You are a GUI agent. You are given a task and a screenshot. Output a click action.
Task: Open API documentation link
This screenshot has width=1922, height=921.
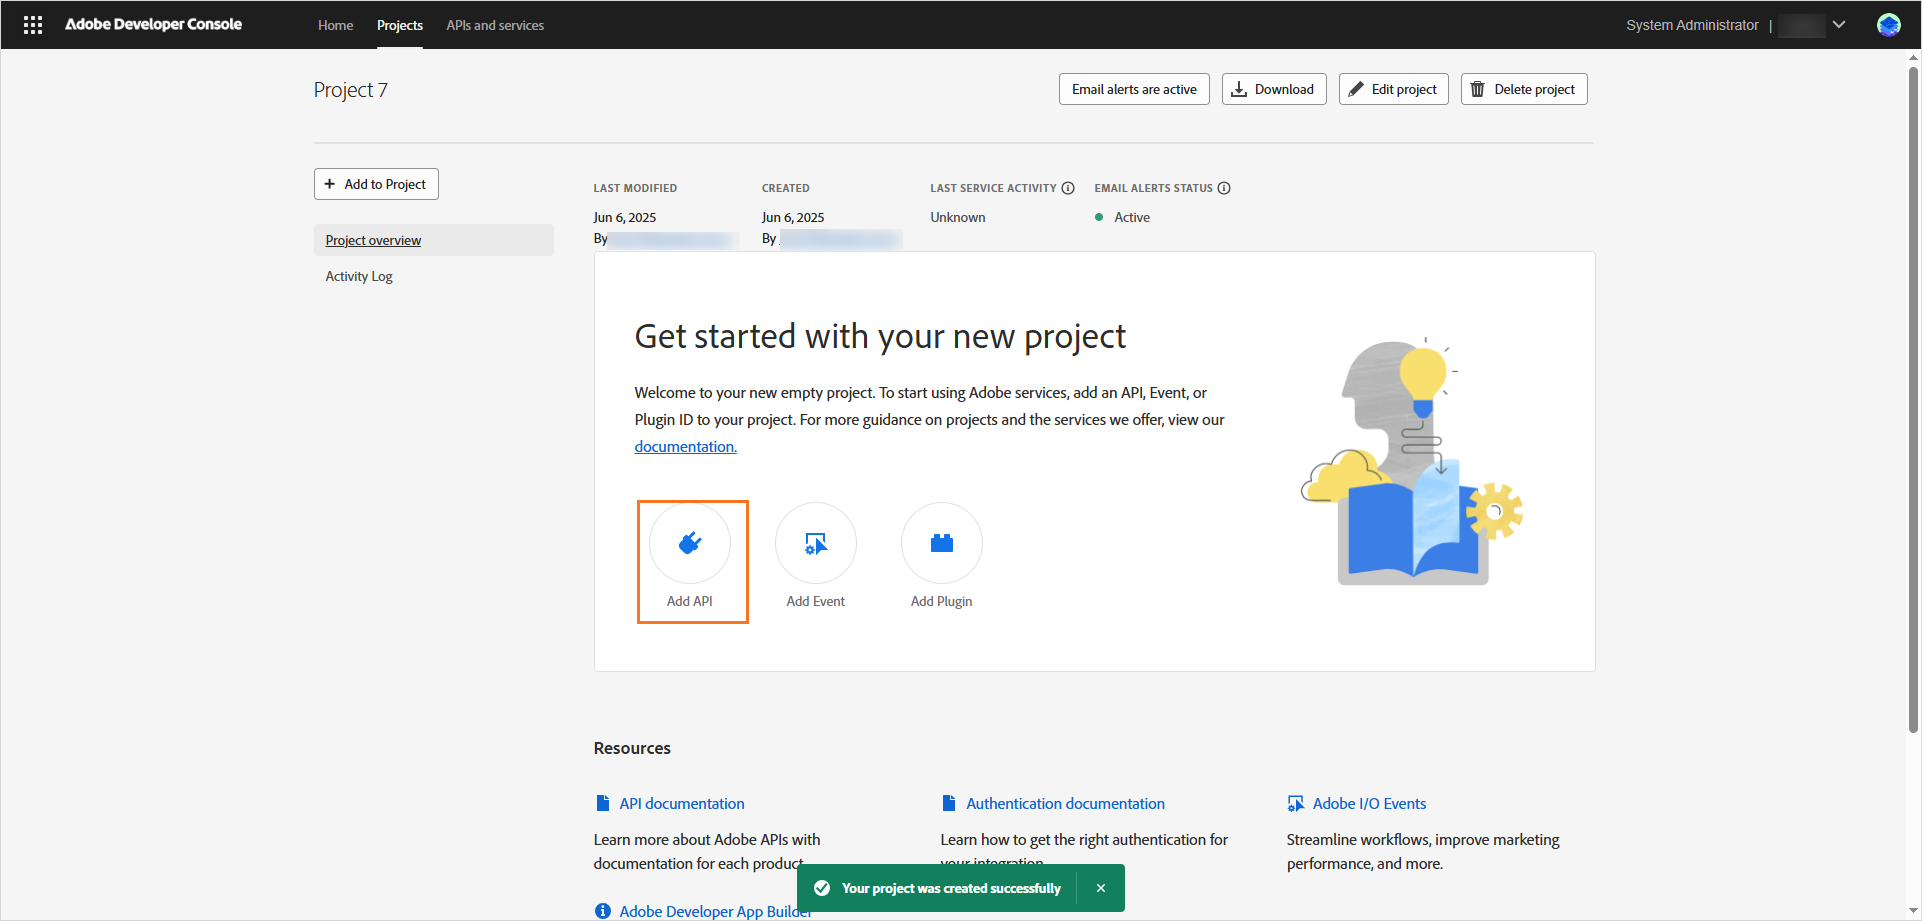click(682, 803)
